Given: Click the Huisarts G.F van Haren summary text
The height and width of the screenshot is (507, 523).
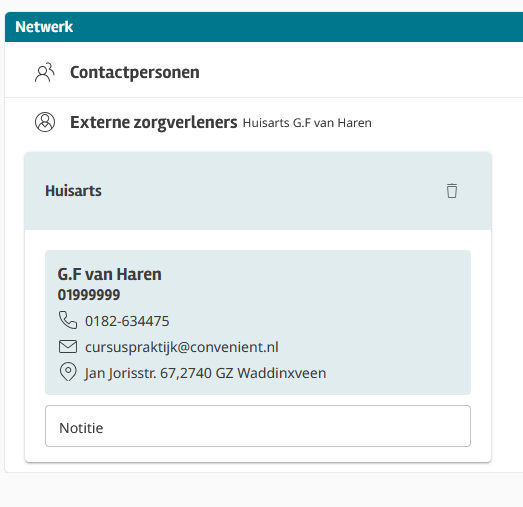Looking at the screenshot, I should point(307,123).
